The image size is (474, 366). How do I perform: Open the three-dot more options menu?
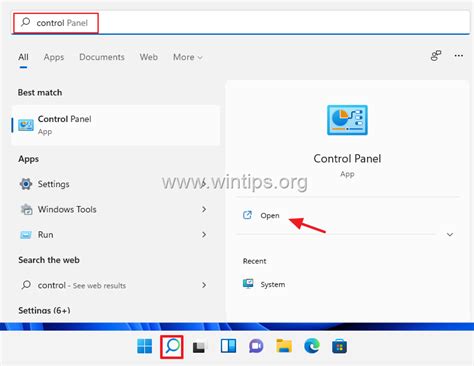point(459,56)
